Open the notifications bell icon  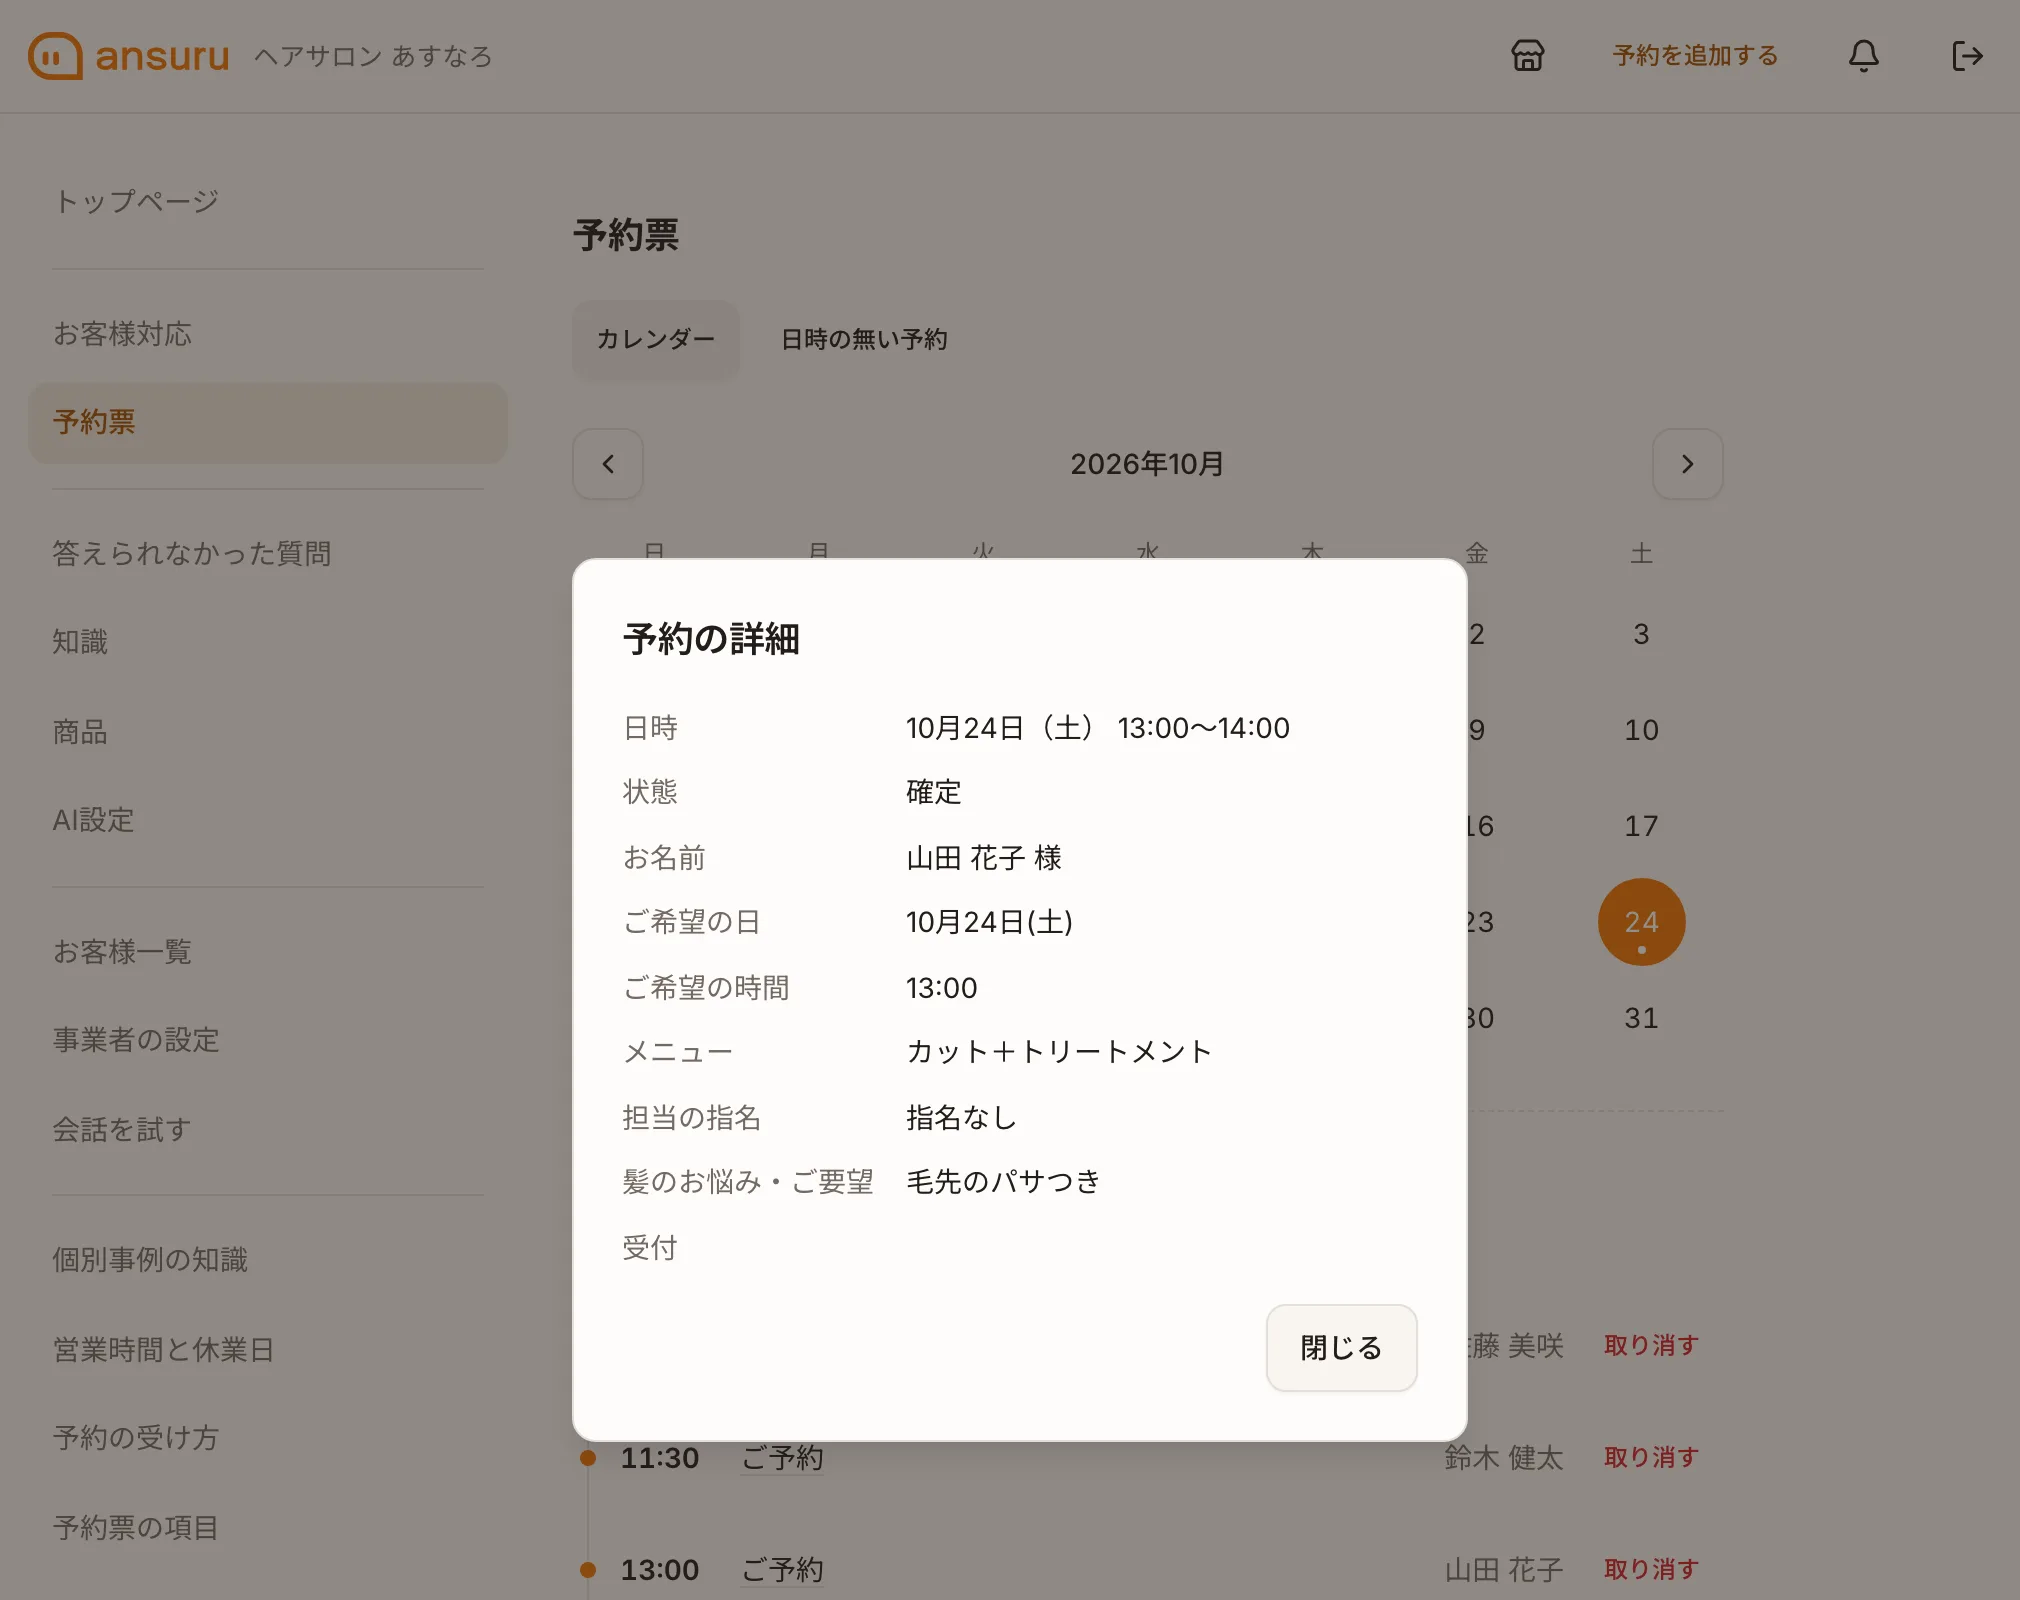(1863, 56)
